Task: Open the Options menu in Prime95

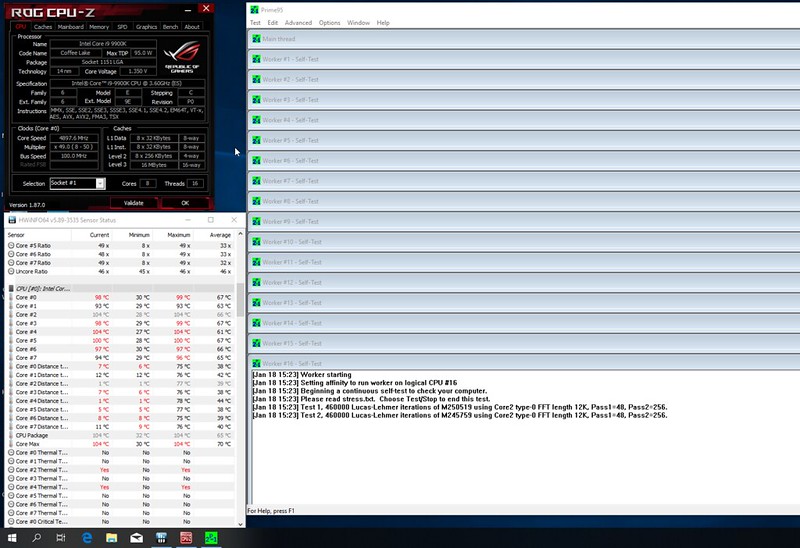Action: point(329,22)
